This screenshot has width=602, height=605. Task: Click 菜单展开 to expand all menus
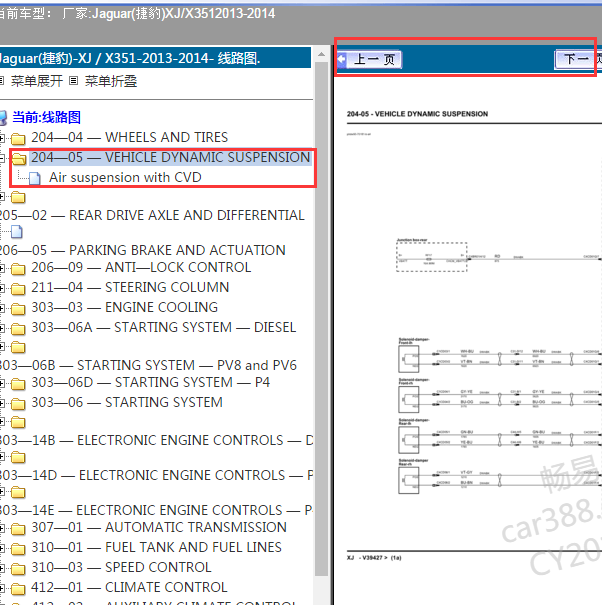pos(37,81)
